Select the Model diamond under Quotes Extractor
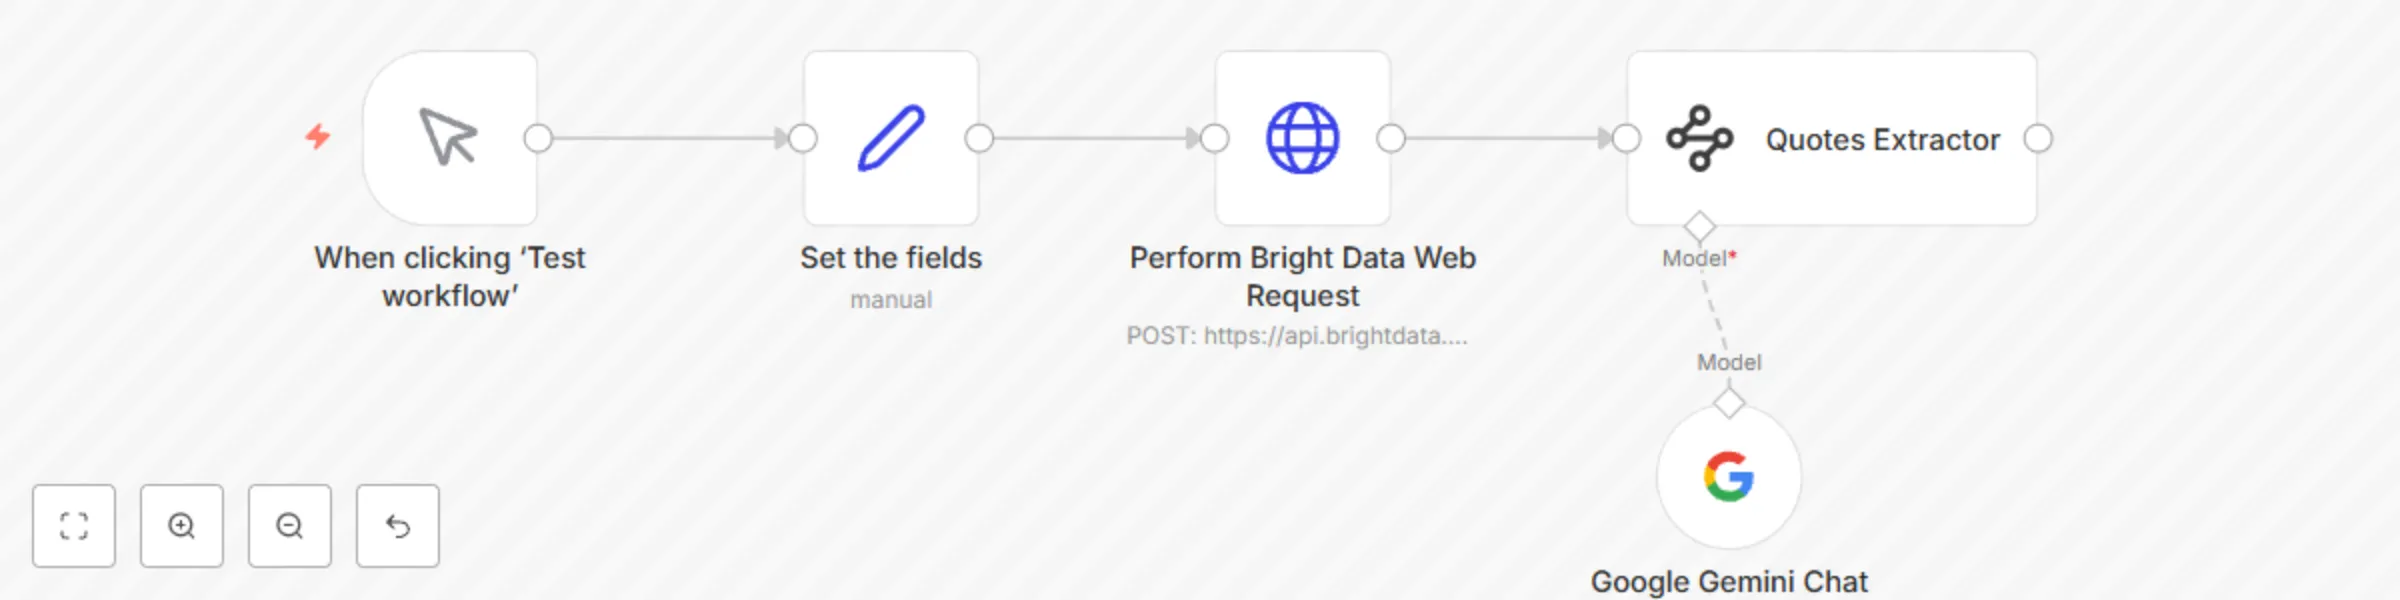 1698,226
